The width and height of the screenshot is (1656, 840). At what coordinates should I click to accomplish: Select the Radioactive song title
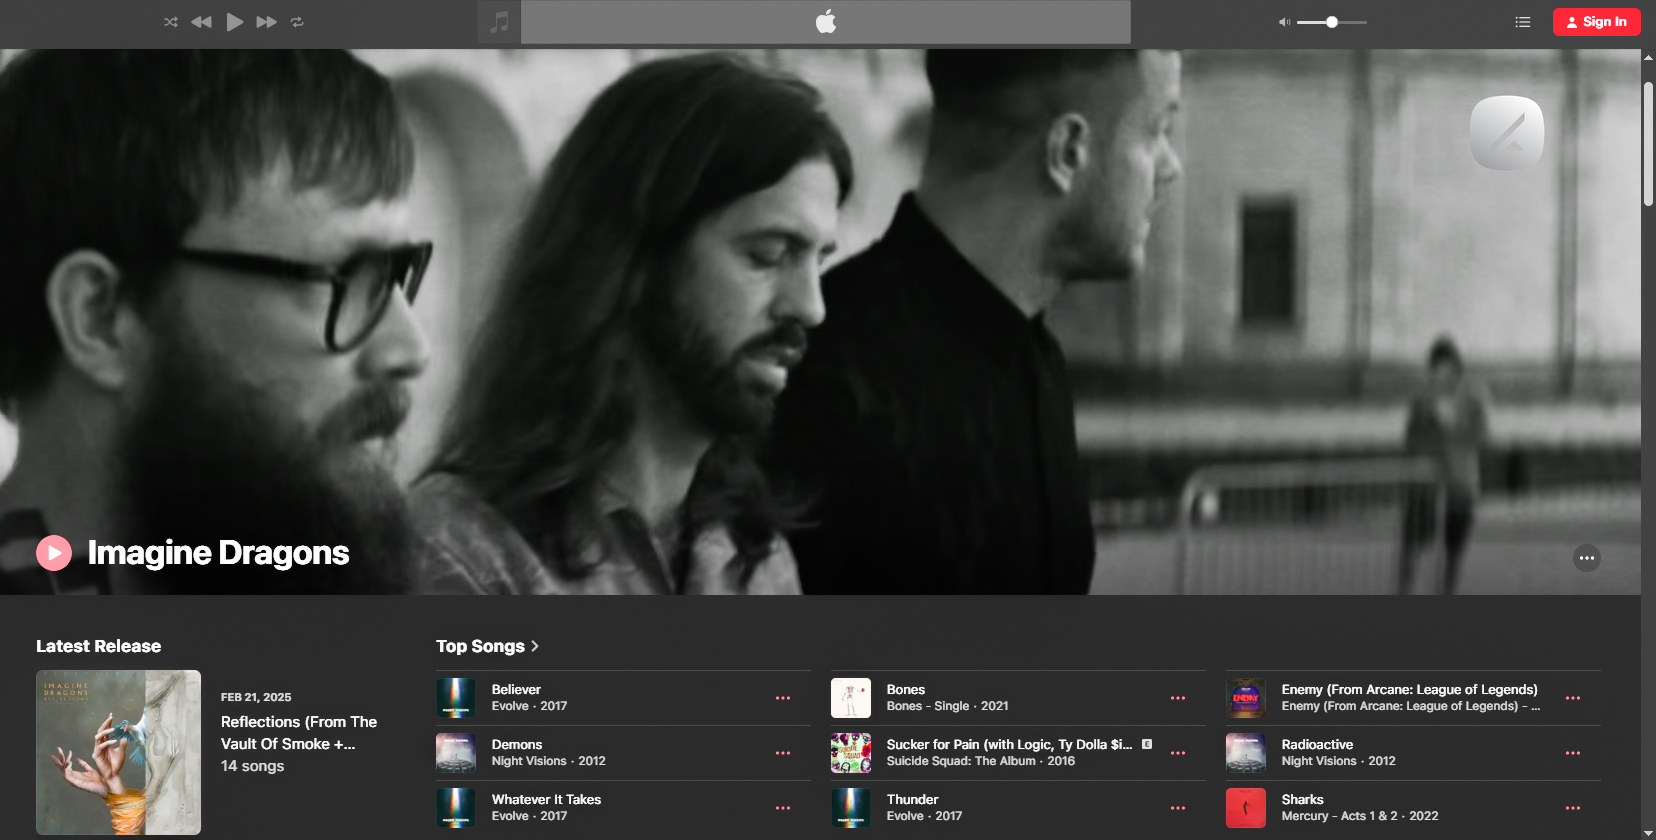point(1317,745)
